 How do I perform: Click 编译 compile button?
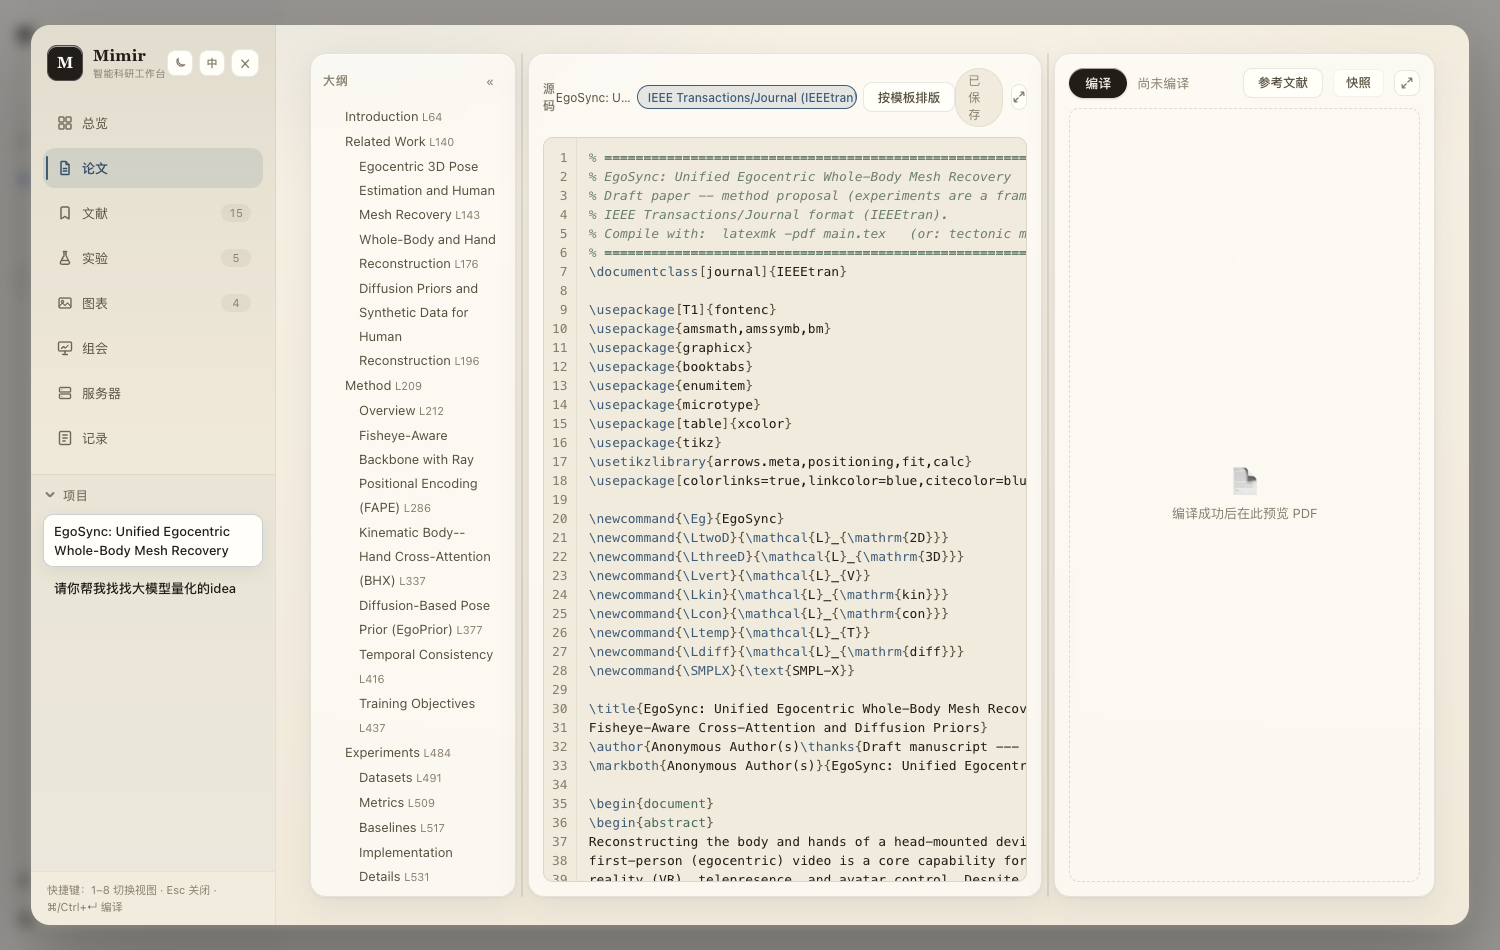pyautogui.click(x=1098, y=83)
